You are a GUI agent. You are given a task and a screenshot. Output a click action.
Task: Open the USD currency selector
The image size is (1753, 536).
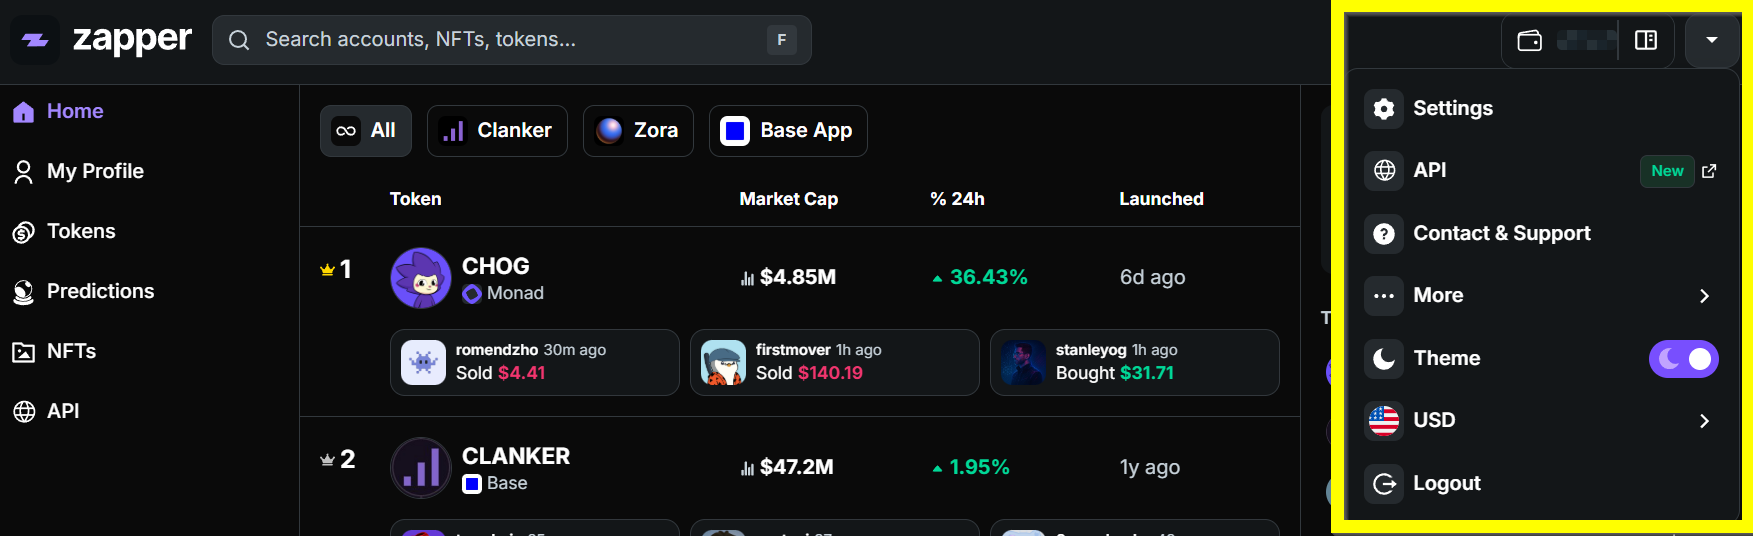click(x=1540, y=421)
